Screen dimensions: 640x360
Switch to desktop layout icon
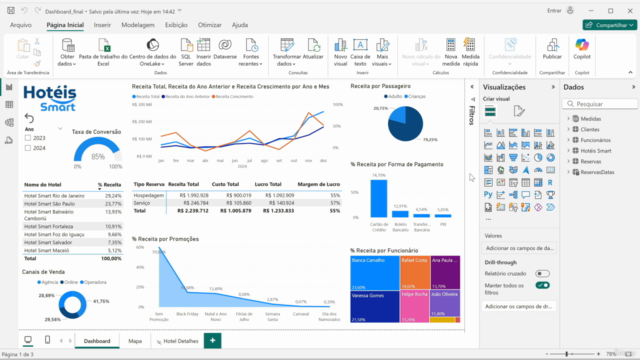(x=28, y=340)
